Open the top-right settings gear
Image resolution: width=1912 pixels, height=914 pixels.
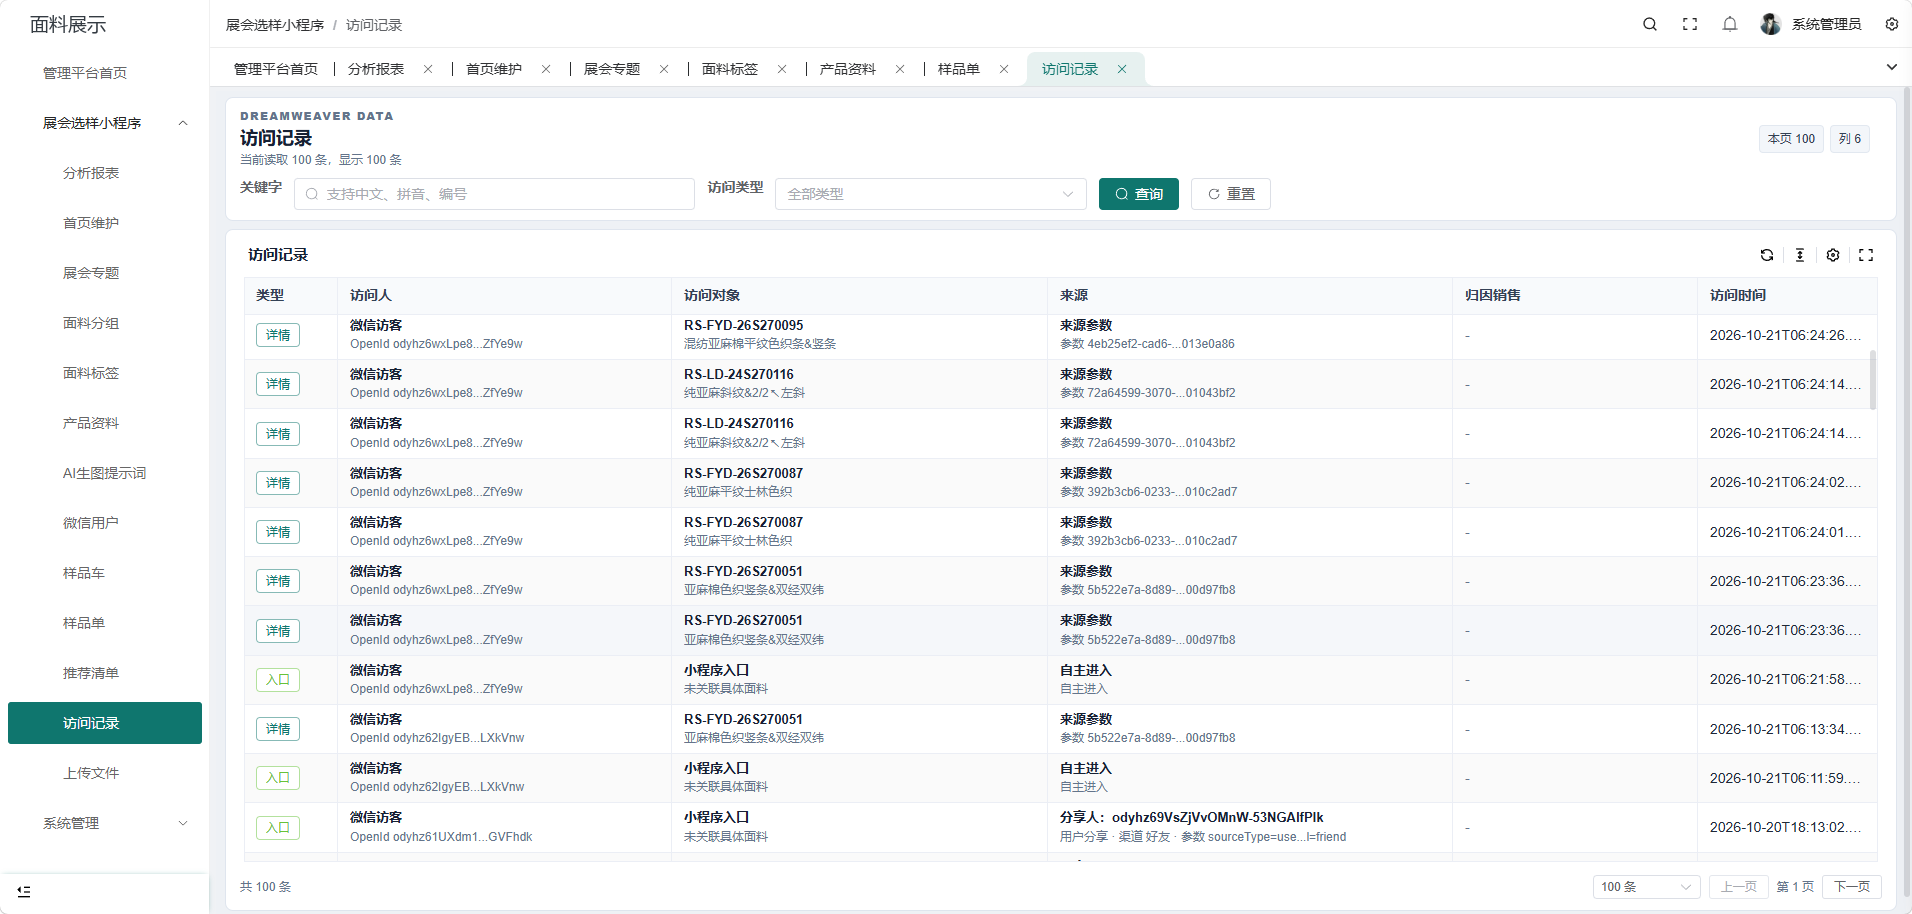point(1892,24)
